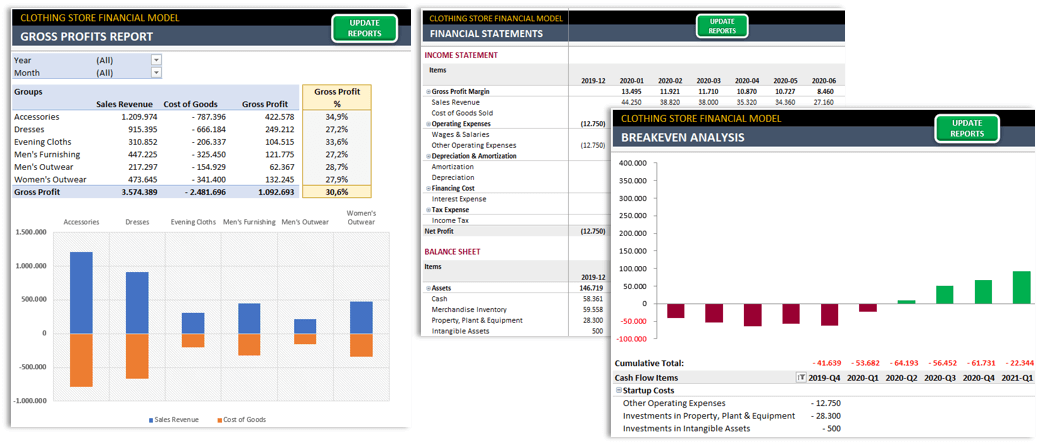The width and height of the screenshot is (1045, 443).
Task: Click the blue Women's Outwear revenue bar
Action: (x=361, y=317)
